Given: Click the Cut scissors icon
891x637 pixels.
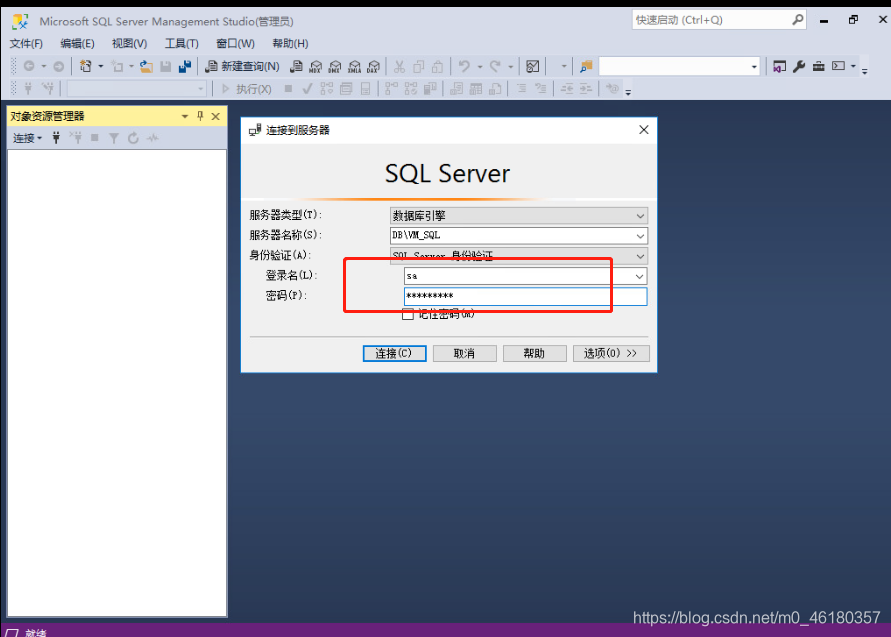Looking at the screenshot, I should (399, 66).
